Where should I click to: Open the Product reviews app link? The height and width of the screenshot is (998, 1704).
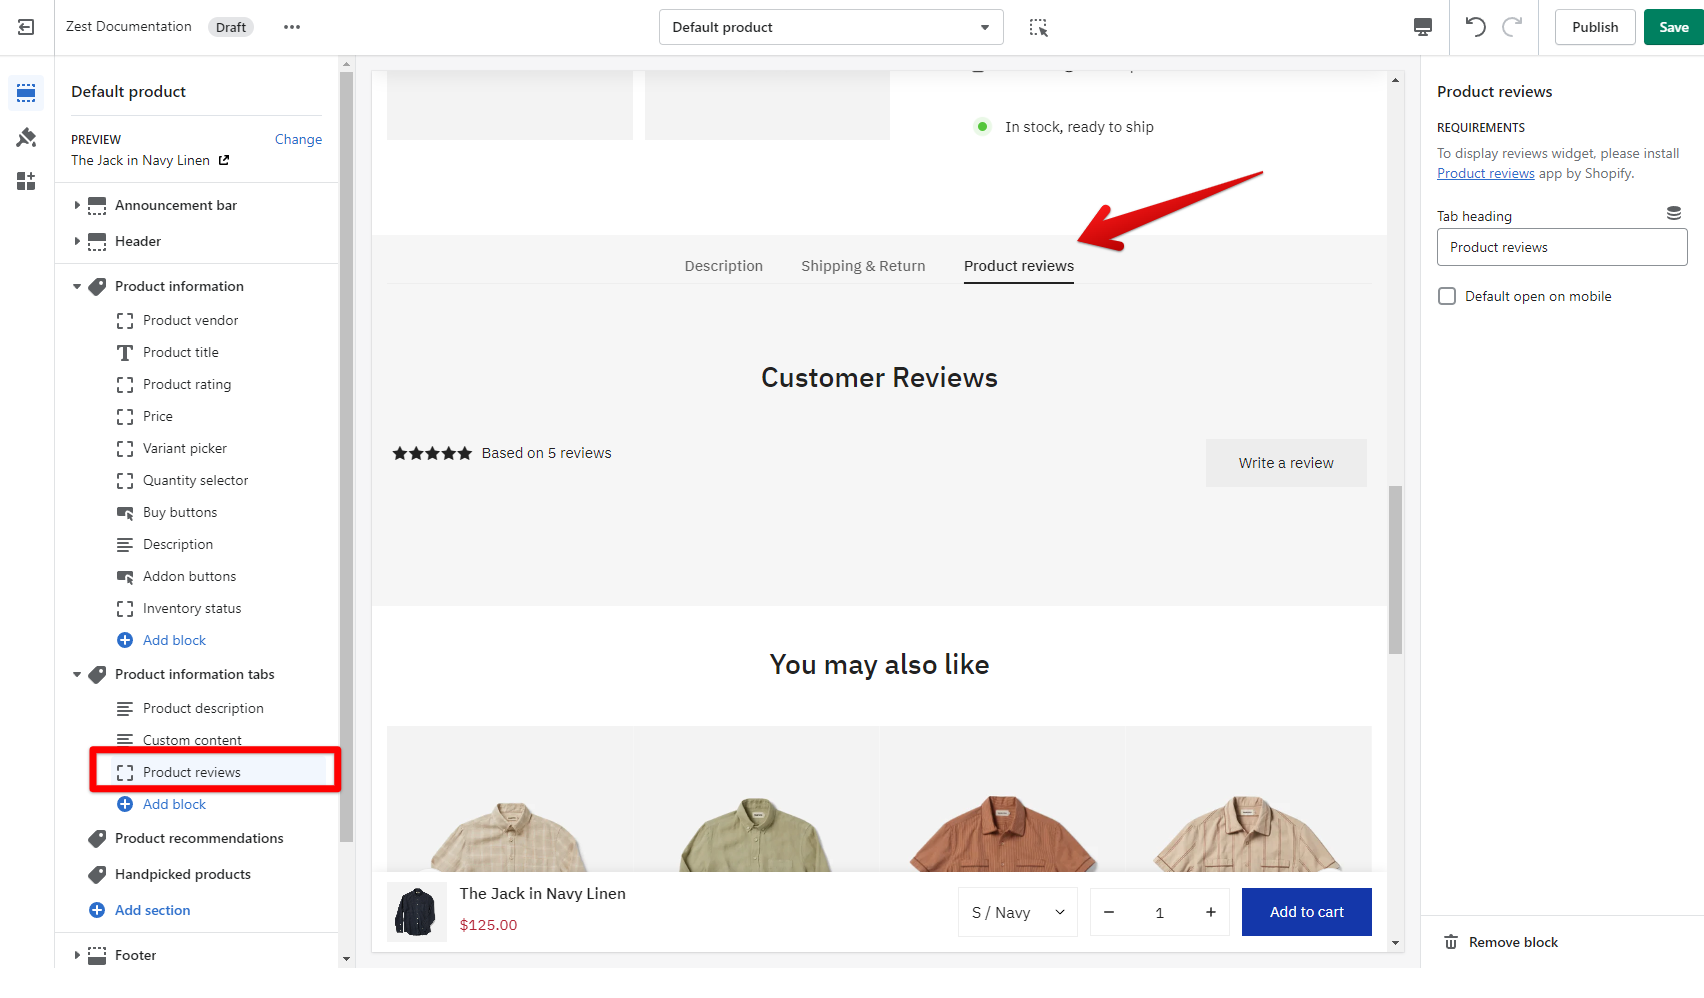[x=1485, y=173]
